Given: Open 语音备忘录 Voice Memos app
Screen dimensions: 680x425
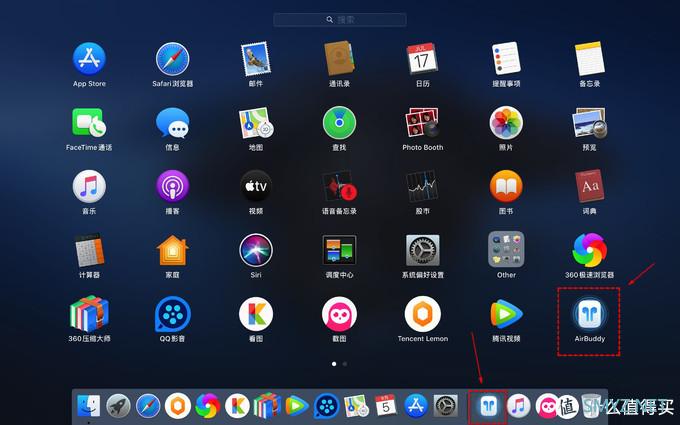Looking at the screenshot, I should pos(339,186).
